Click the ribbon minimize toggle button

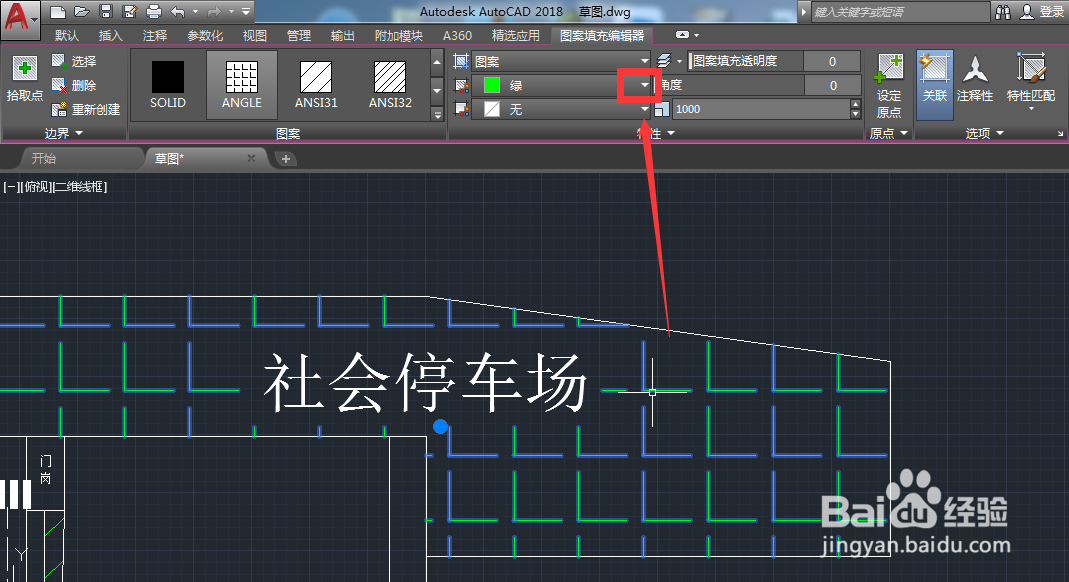coord(682,35)
